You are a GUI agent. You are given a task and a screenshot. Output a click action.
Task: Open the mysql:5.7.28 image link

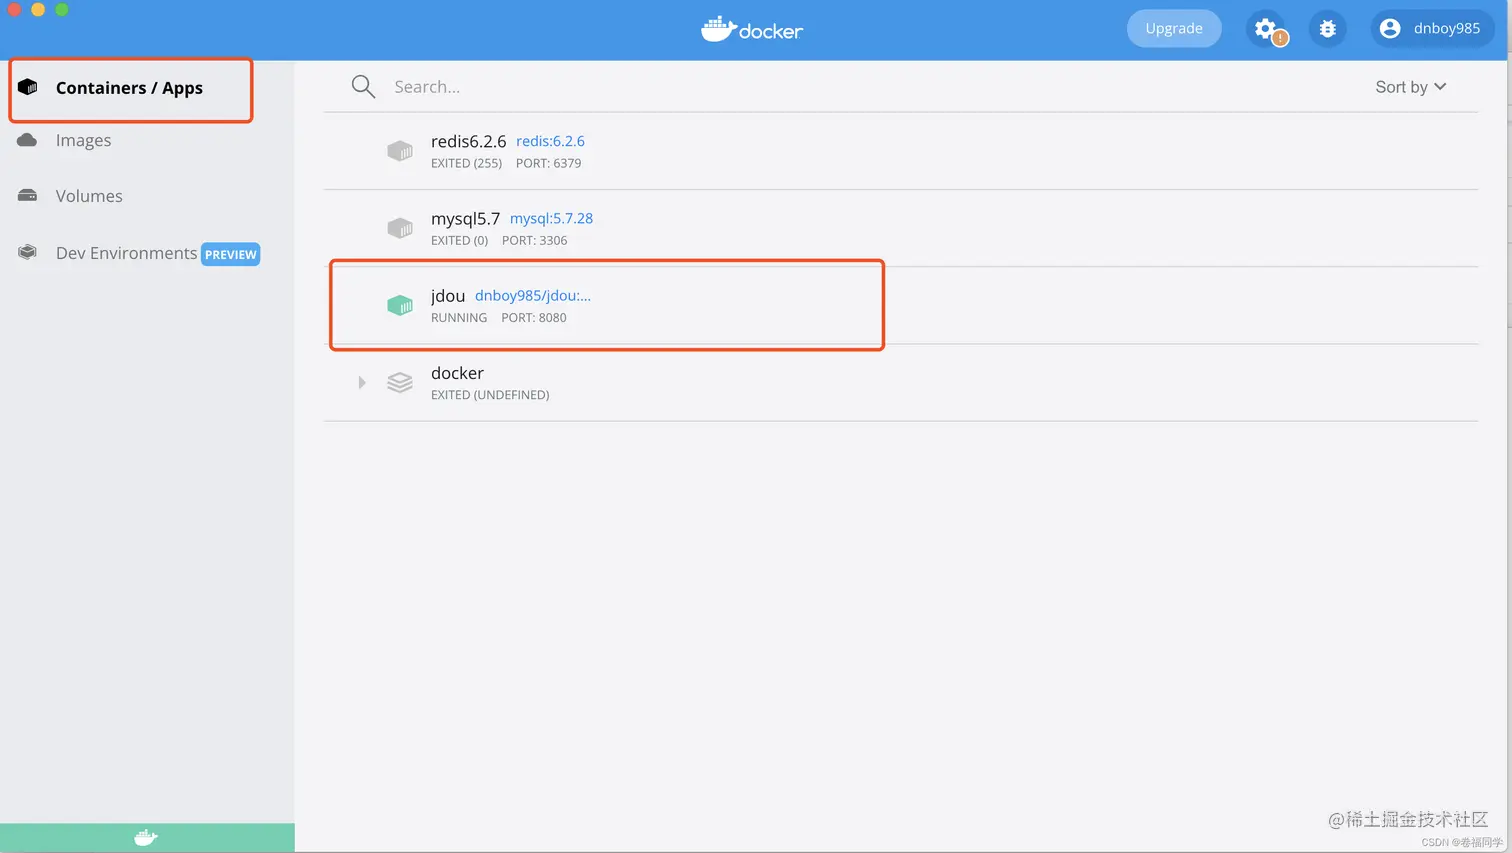551,218
